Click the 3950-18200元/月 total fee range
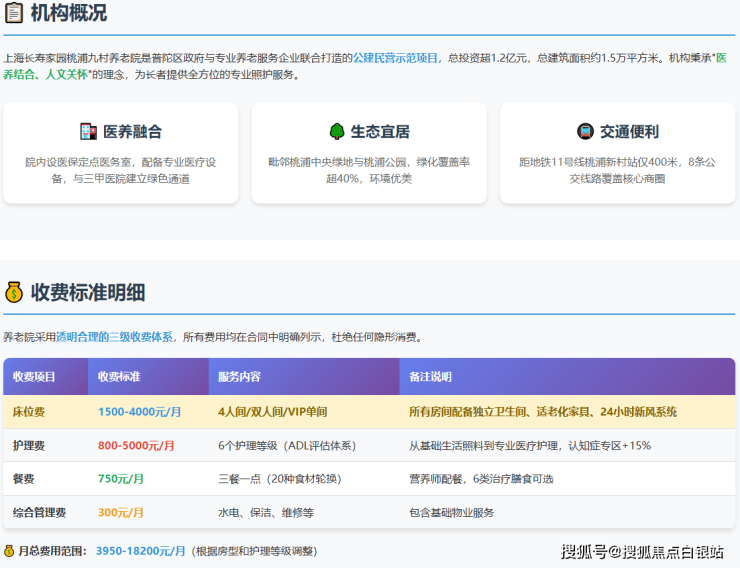 pyautogui.click(x=141, y=551)
